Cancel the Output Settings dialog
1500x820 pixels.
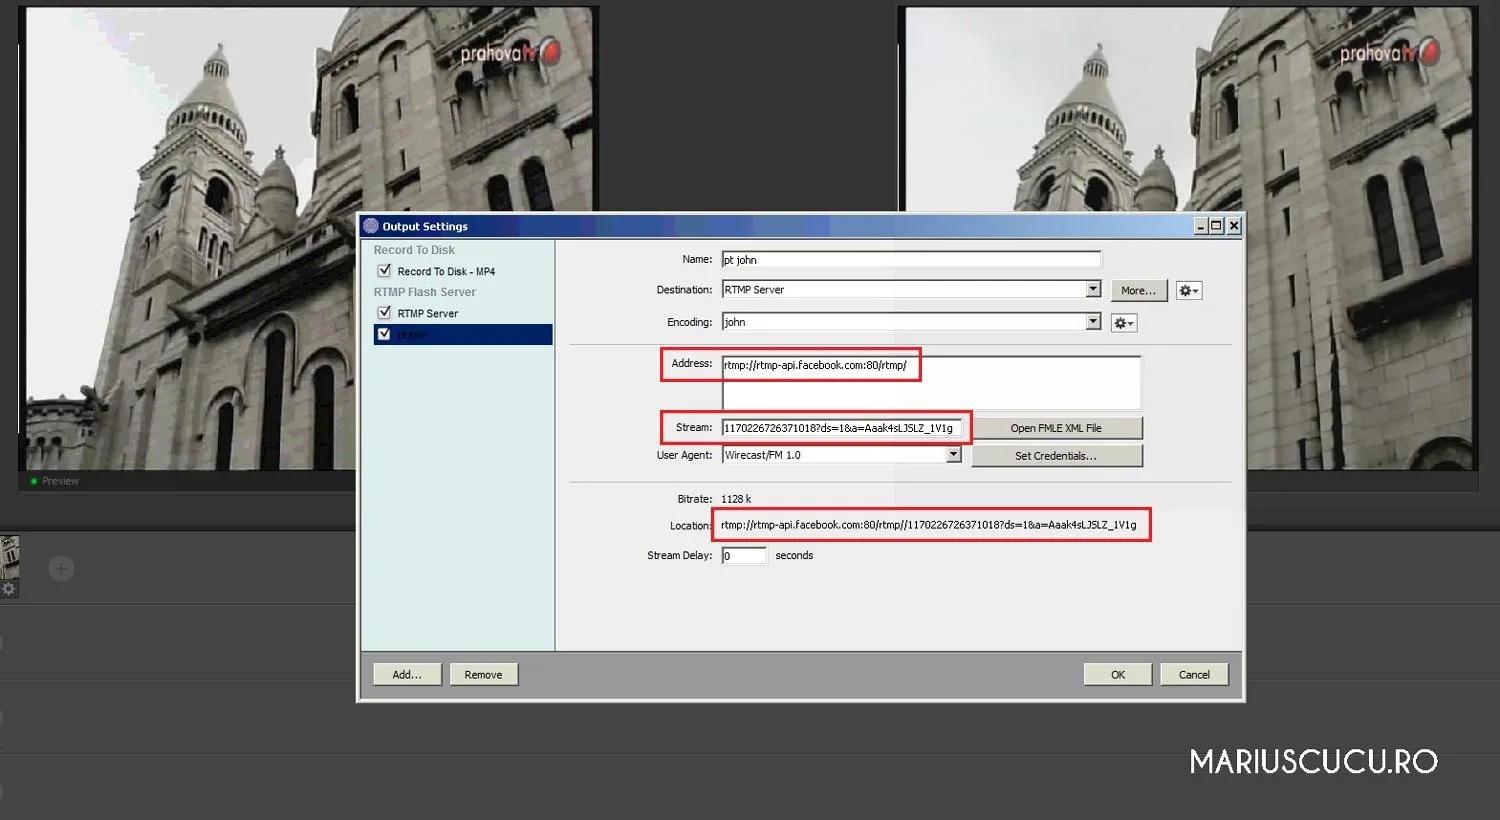[1194, 675]
